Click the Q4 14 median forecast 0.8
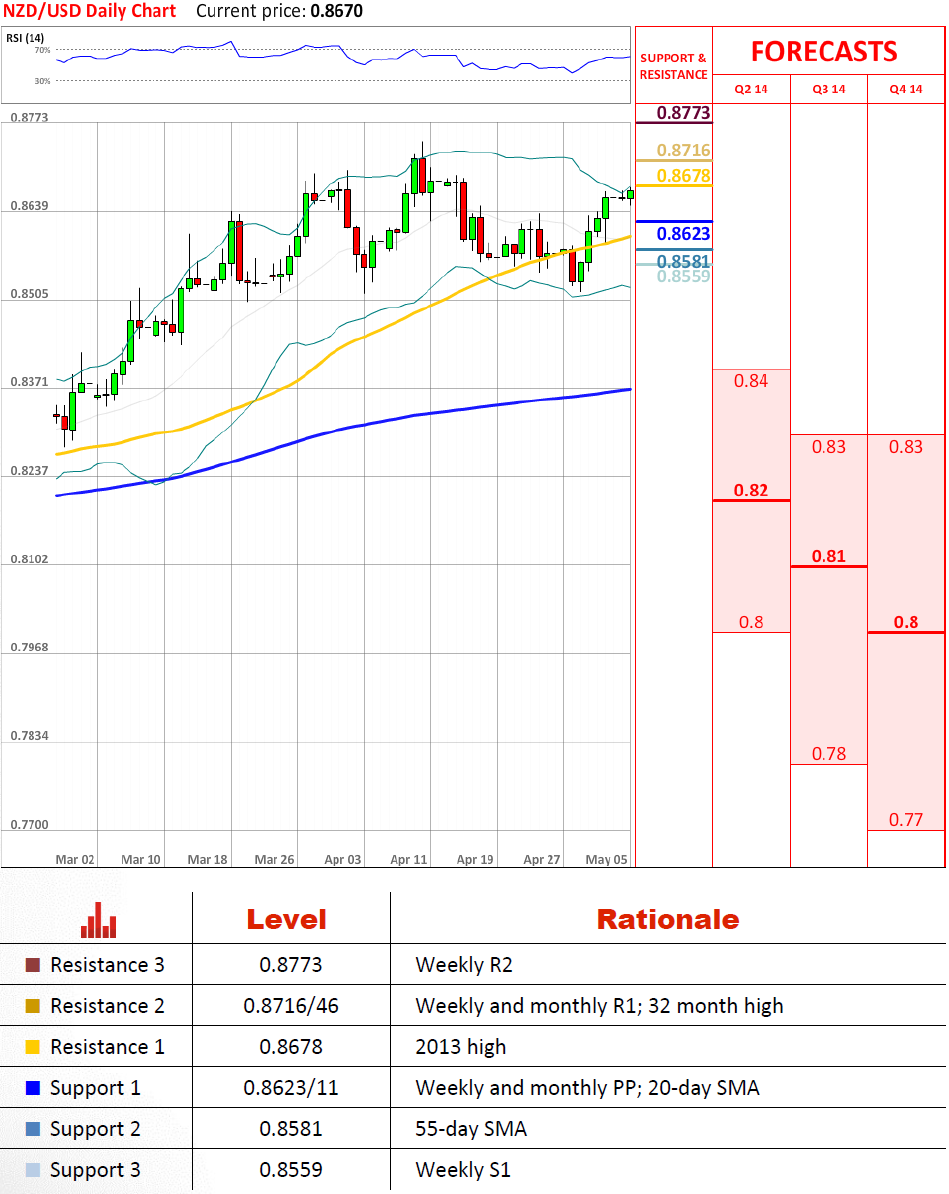 click(906, 622)
